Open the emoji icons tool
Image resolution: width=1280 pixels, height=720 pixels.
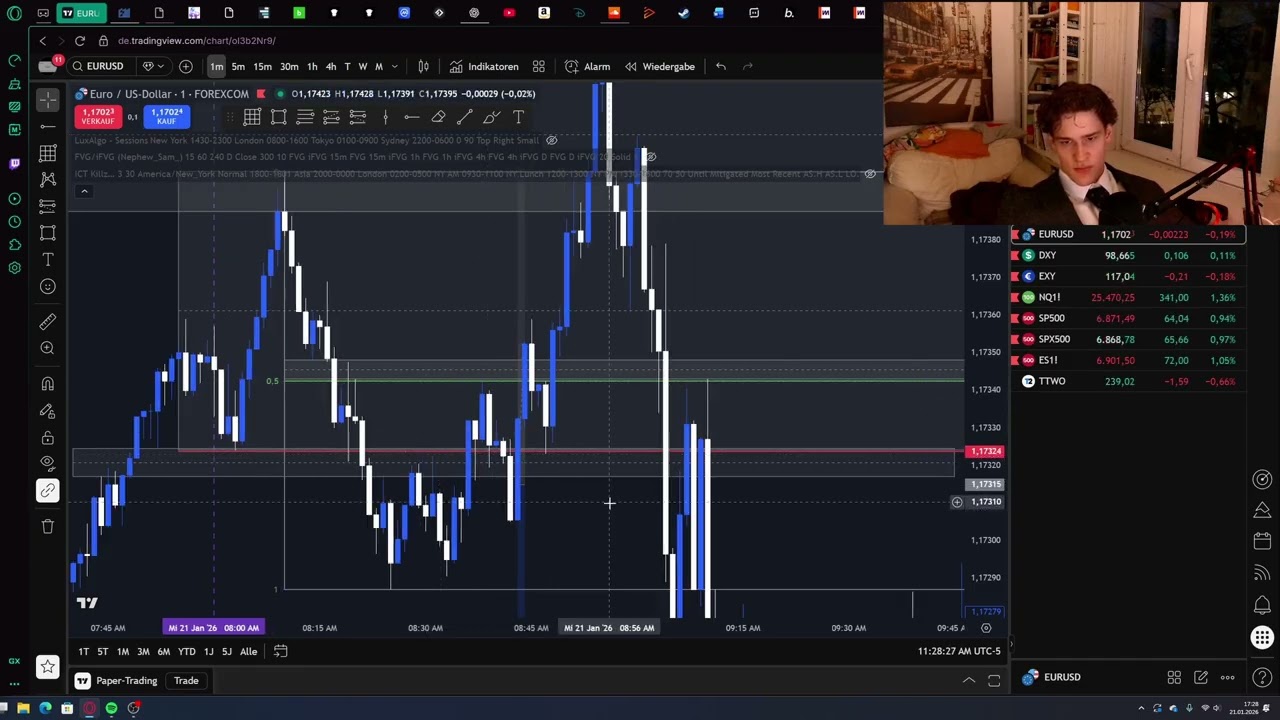(47, 287)
